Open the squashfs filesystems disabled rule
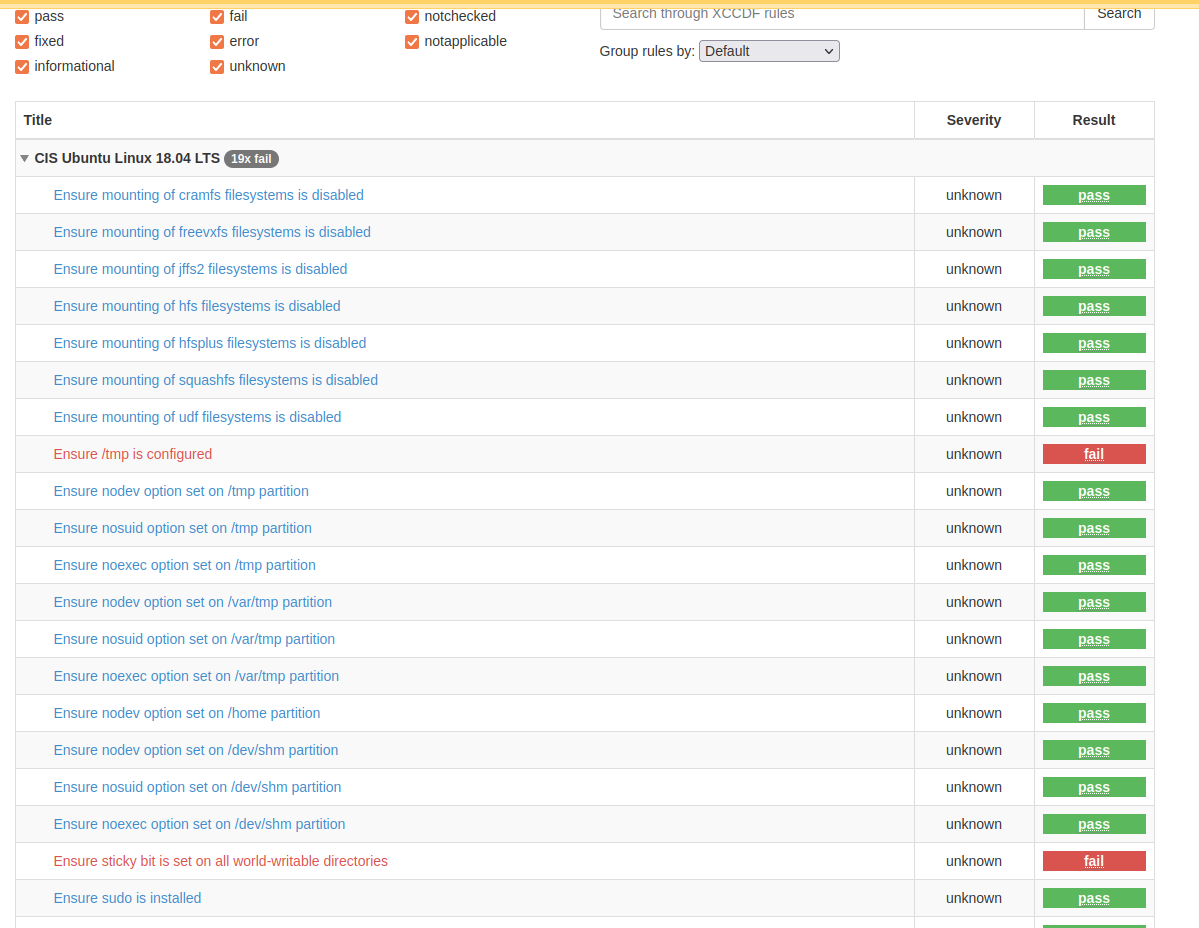 click(215, 380)
